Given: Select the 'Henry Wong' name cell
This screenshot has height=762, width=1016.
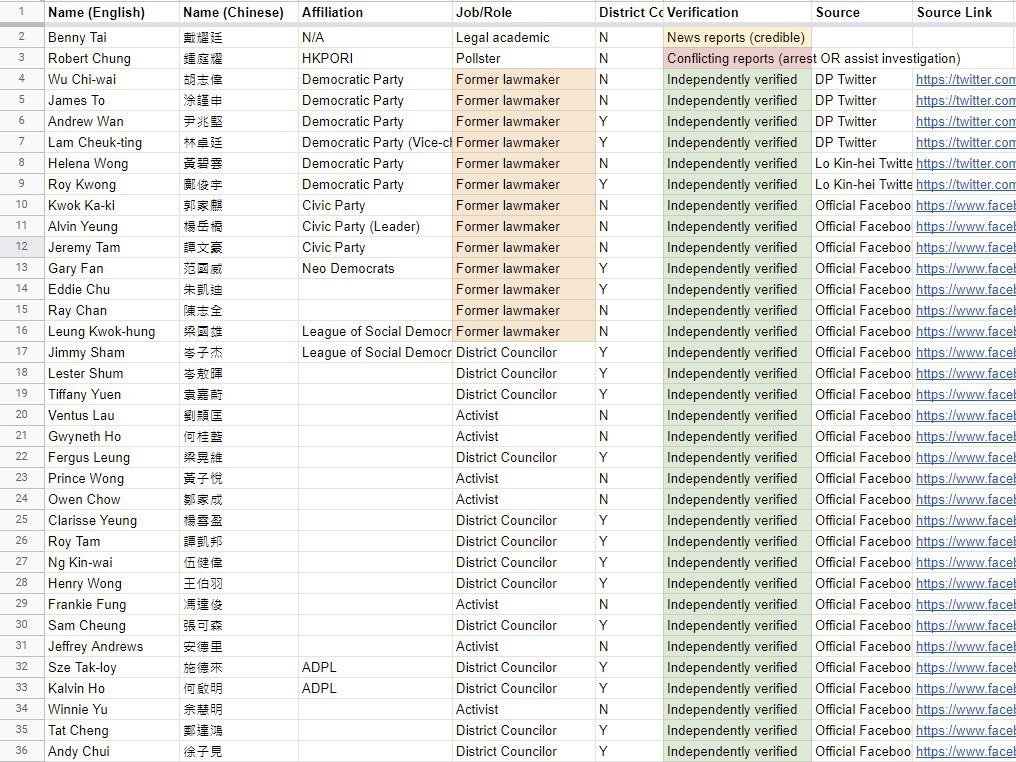Looking at the screenshot, I should pyautogui.click(x=111, y=583).
